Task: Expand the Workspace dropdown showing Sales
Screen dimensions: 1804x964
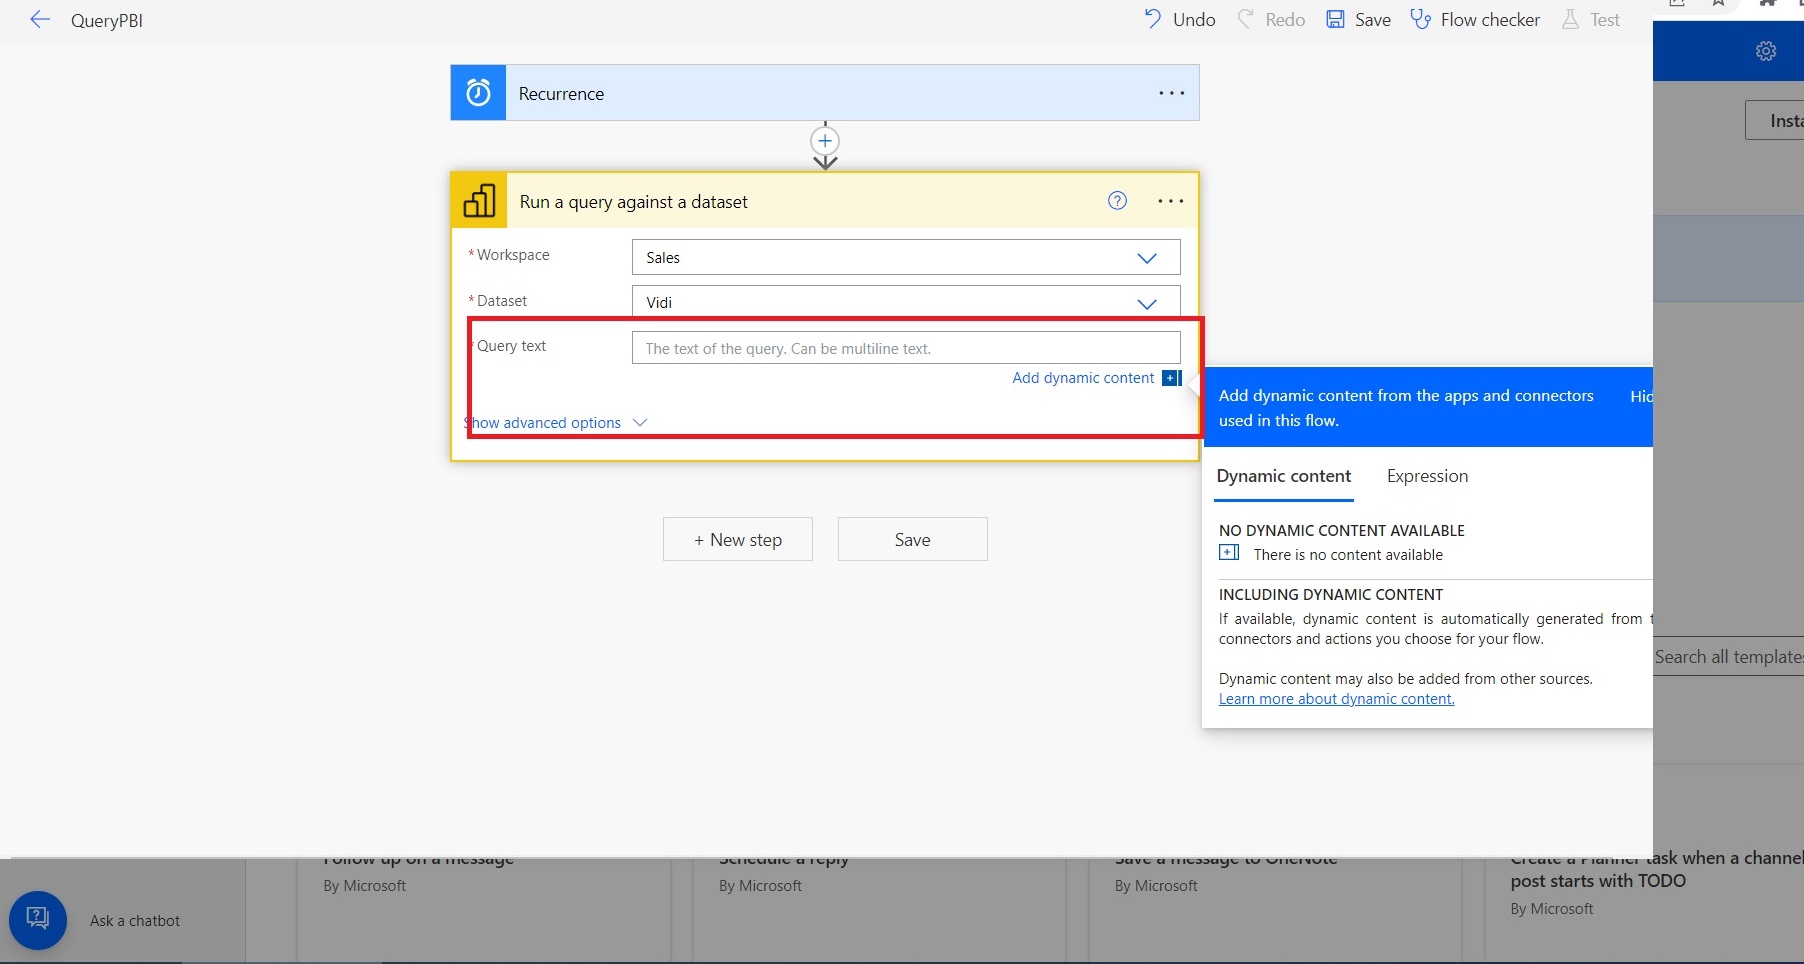Action: (x=906, y=257)
